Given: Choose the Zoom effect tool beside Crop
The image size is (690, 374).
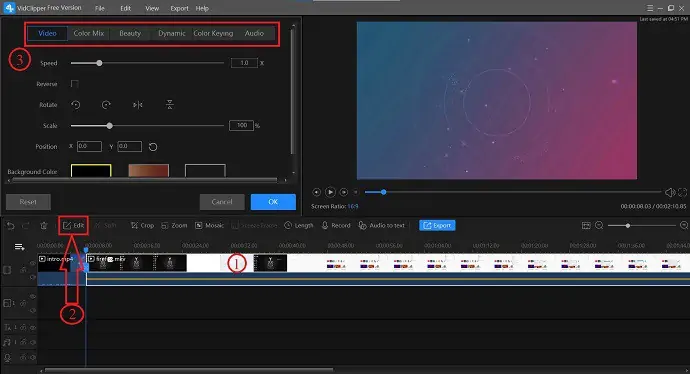Looking at the screenshot, I should click(x=174, y=225).
